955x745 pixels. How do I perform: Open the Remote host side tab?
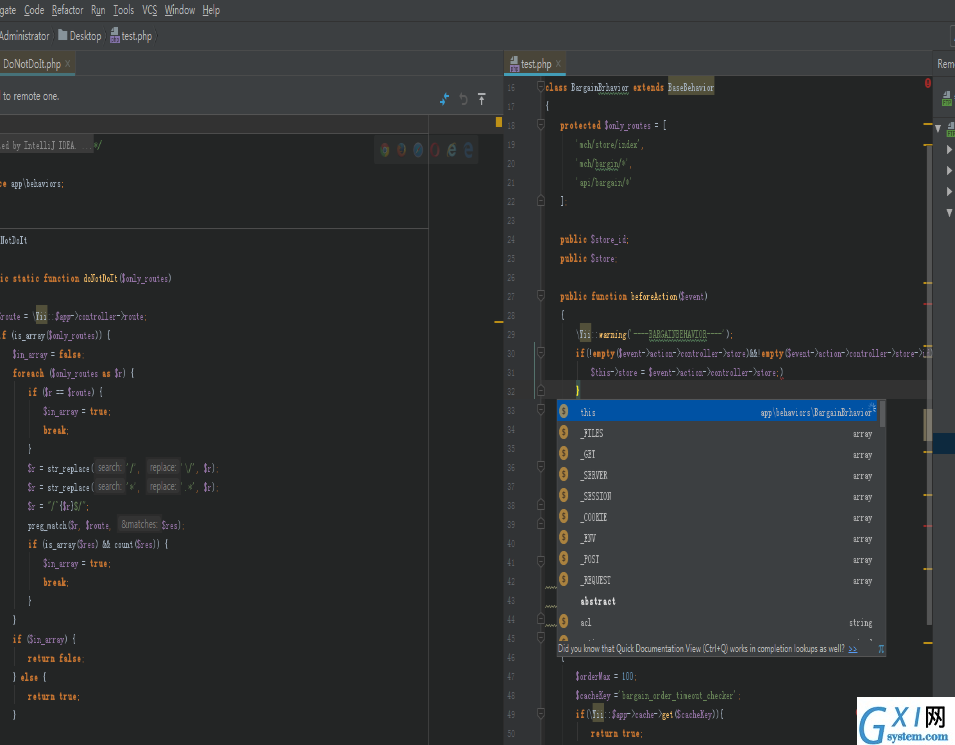pyautogui.click(x=945, y=63)
